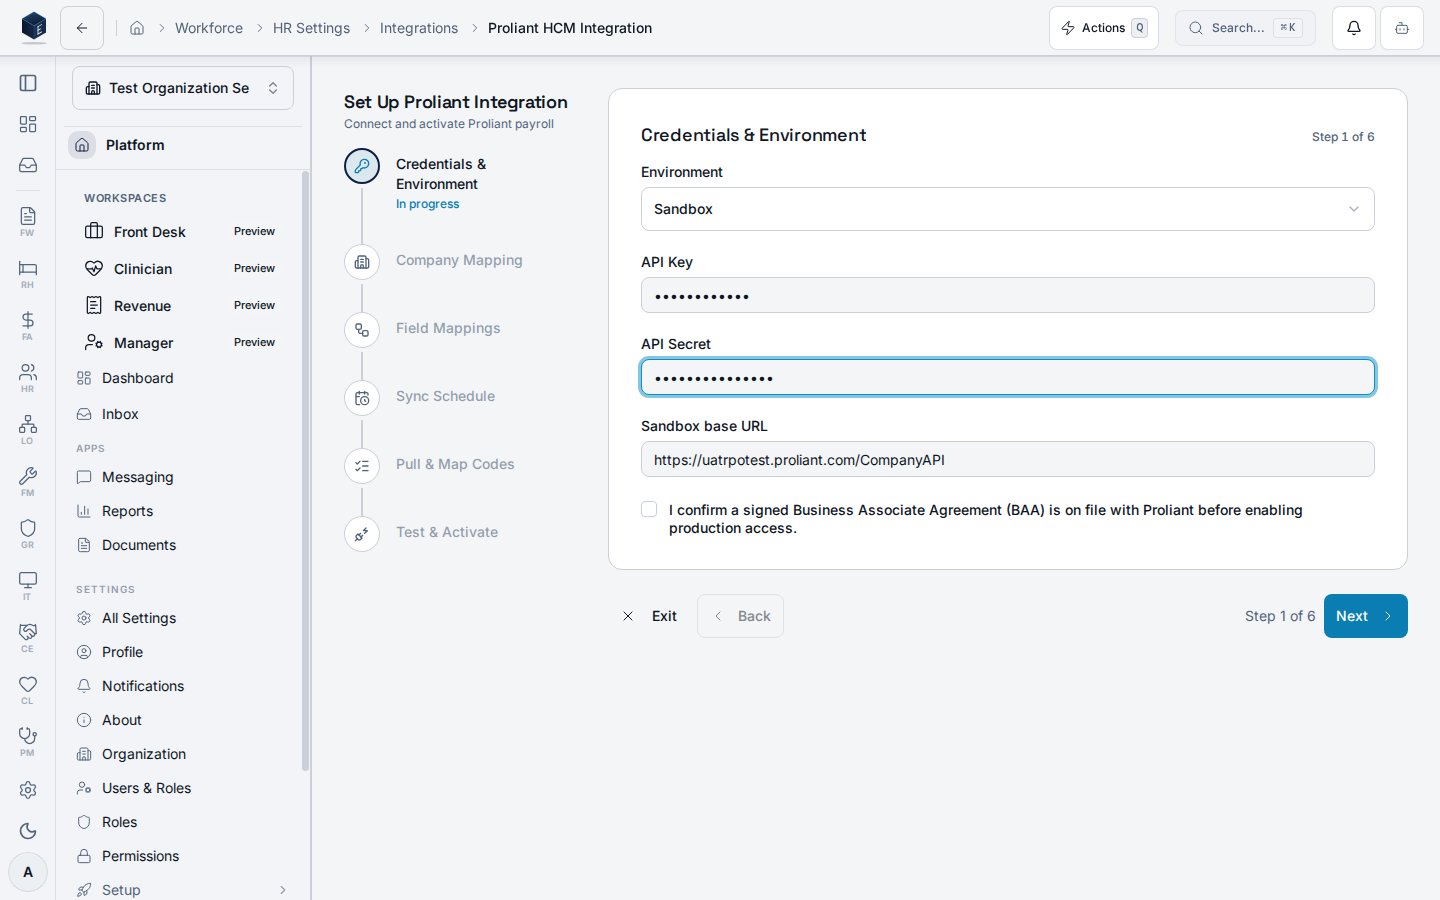Screen dimensions: 1440x900
Task: Expand the Setup sidebar item
Action: click(183, 889)
